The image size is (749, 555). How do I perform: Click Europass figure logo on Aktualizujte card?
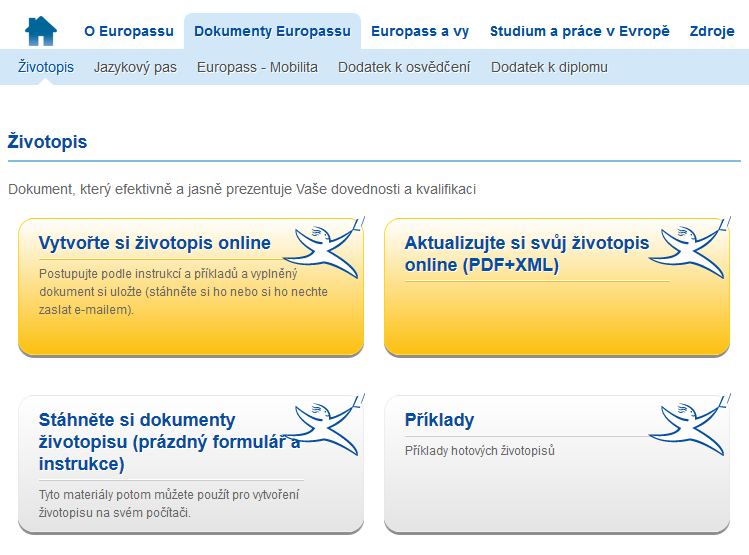click(x=691, y=248)
